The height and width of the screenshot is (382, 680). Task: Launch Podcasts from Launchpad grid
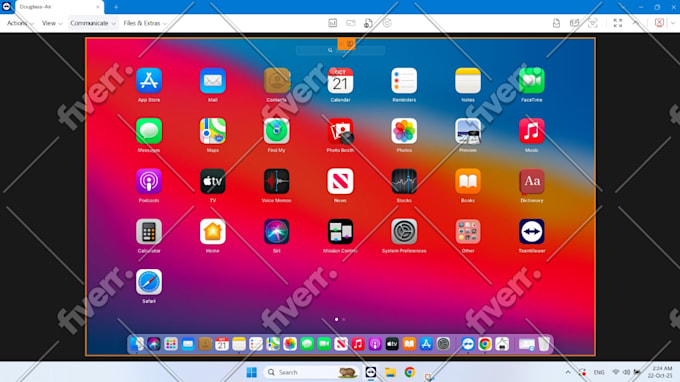click(x=149, y=182)
